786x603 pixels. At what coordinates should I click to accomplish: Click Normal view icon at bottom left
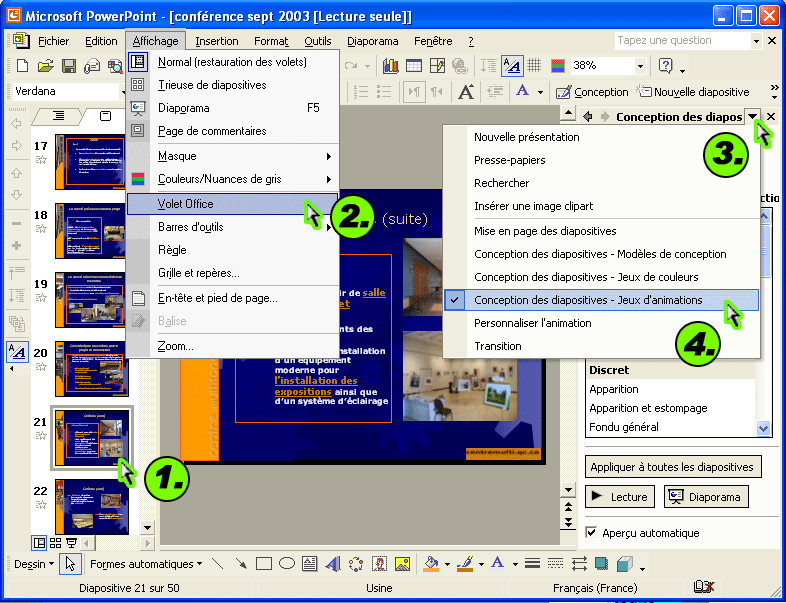(x=39, y=542)
